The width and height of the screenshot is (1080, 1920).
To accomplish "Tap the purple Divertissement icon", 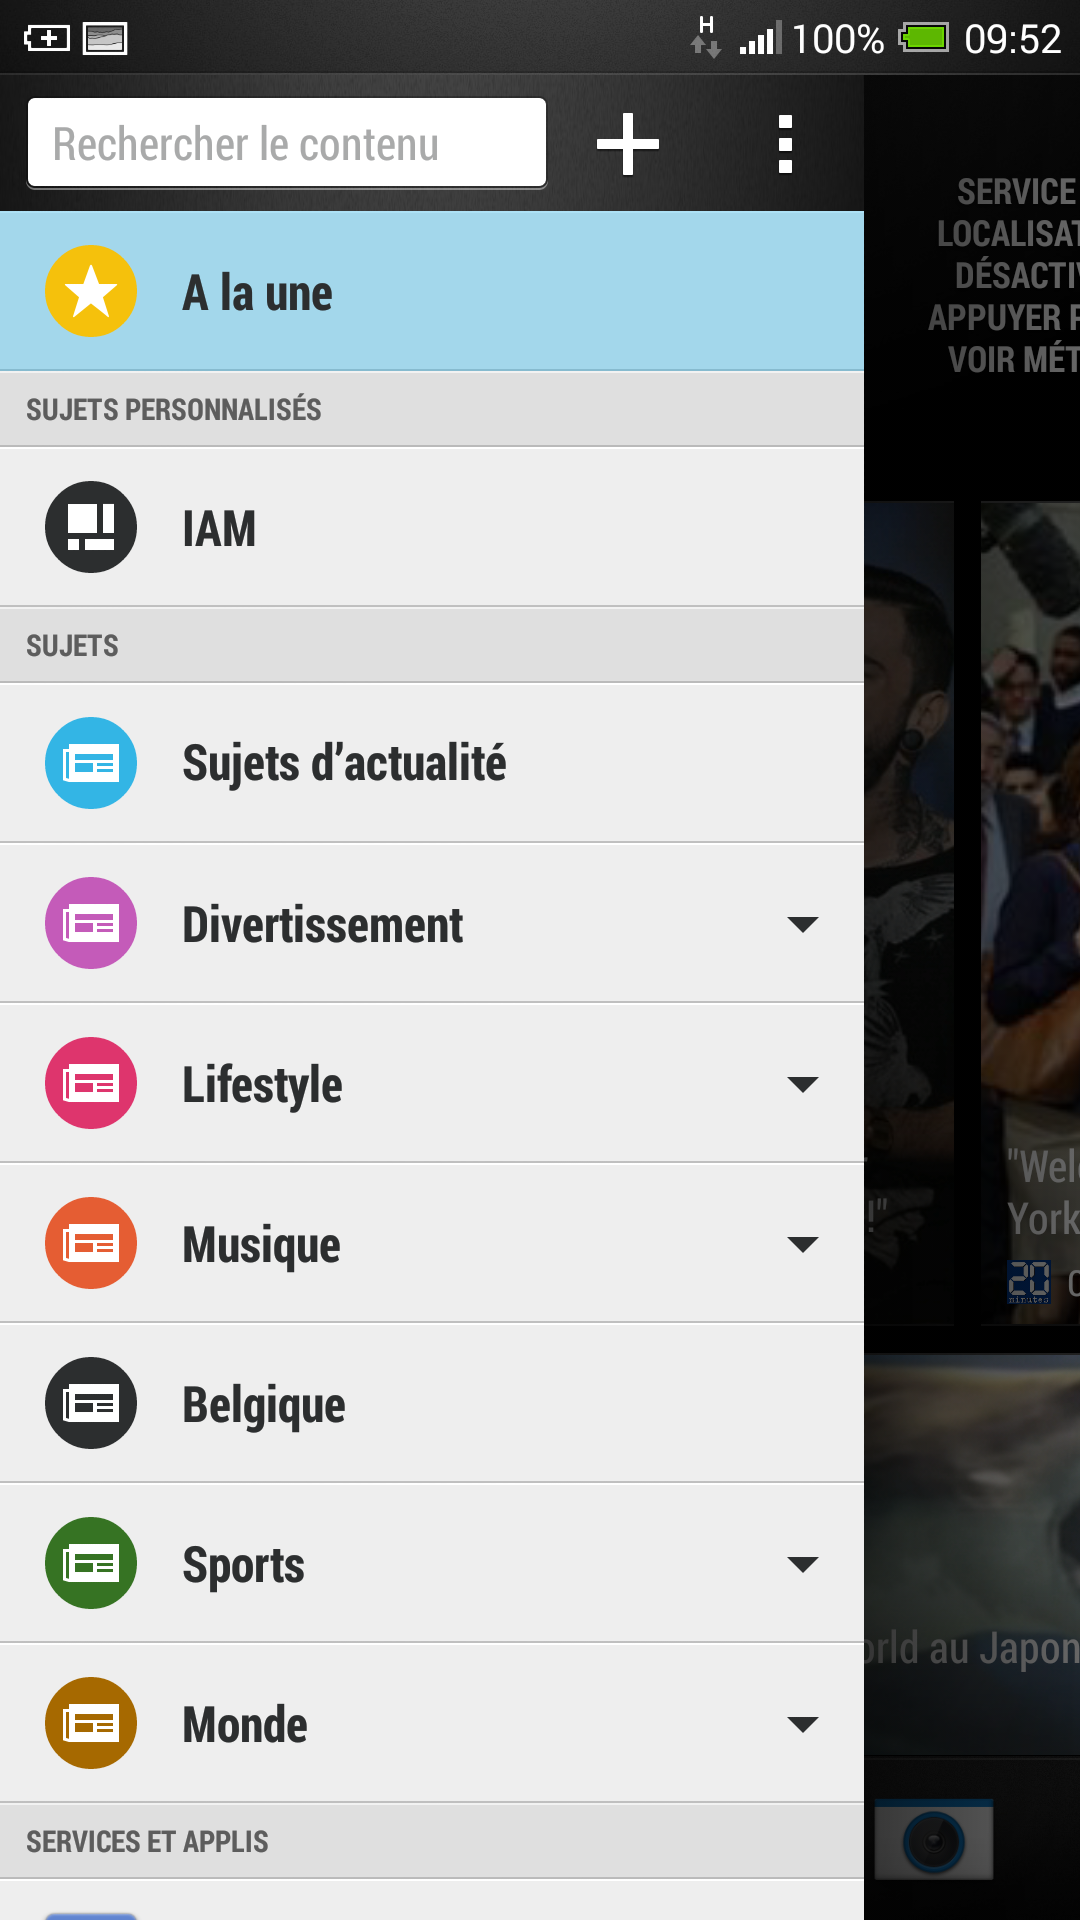I will (91, 923).
